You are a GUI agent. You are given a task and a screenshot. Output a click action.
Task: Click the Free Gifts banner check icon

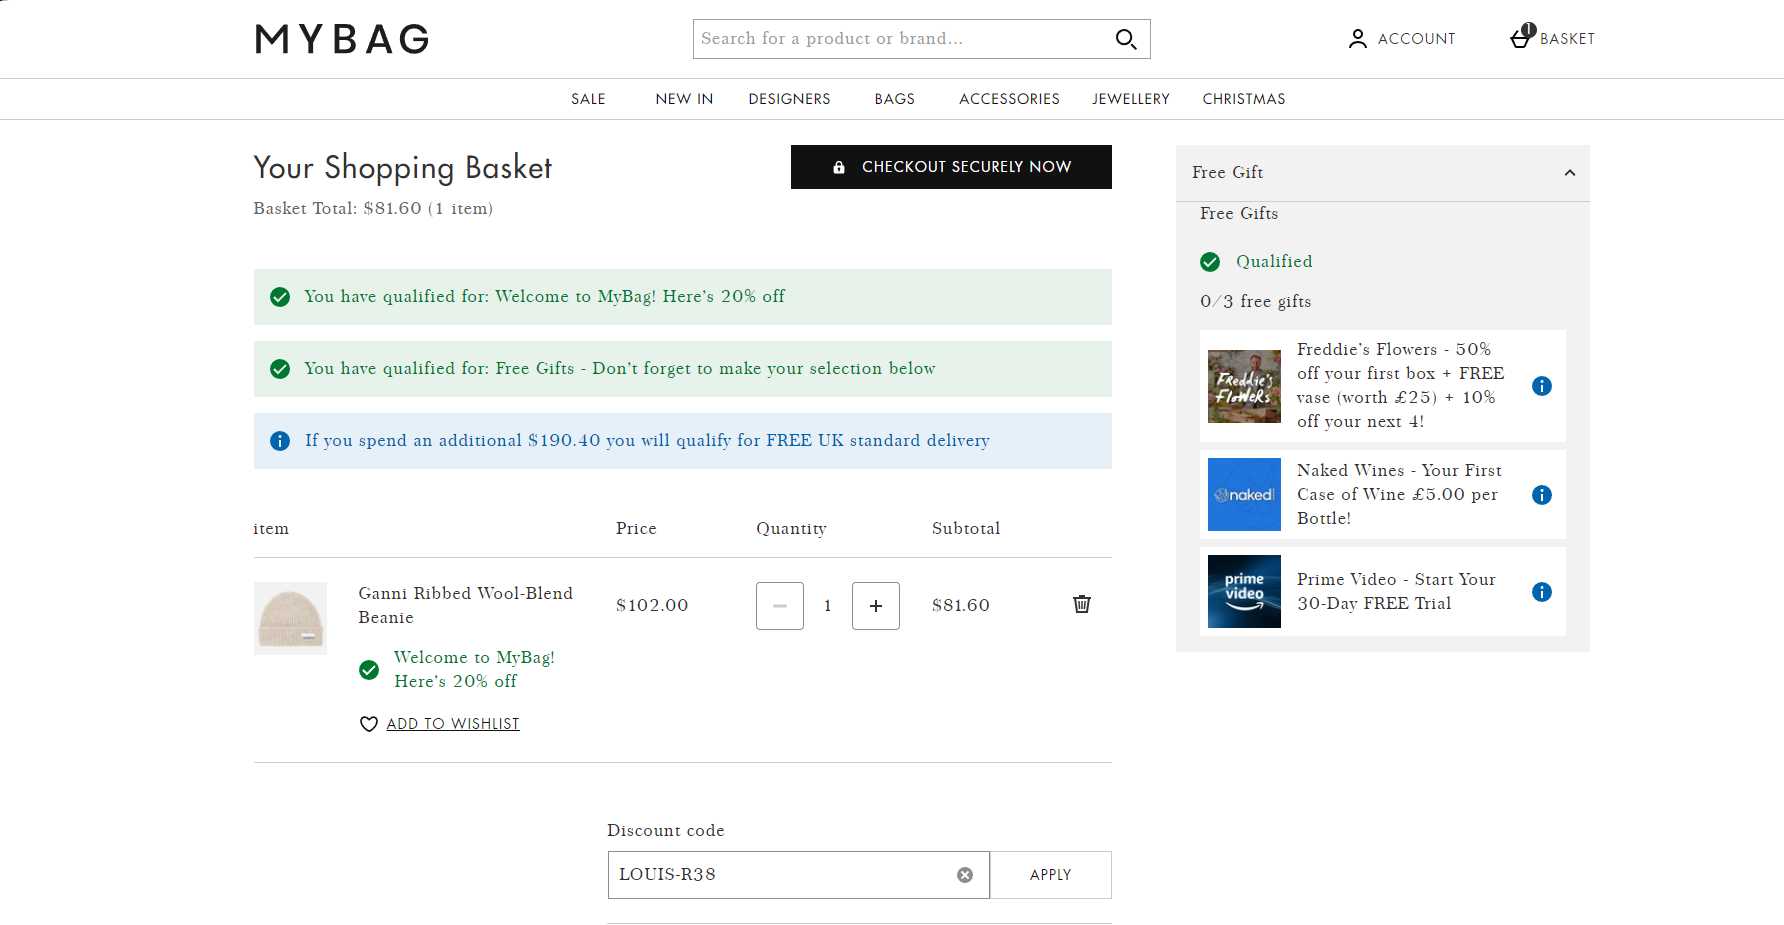tap(280, 369)
